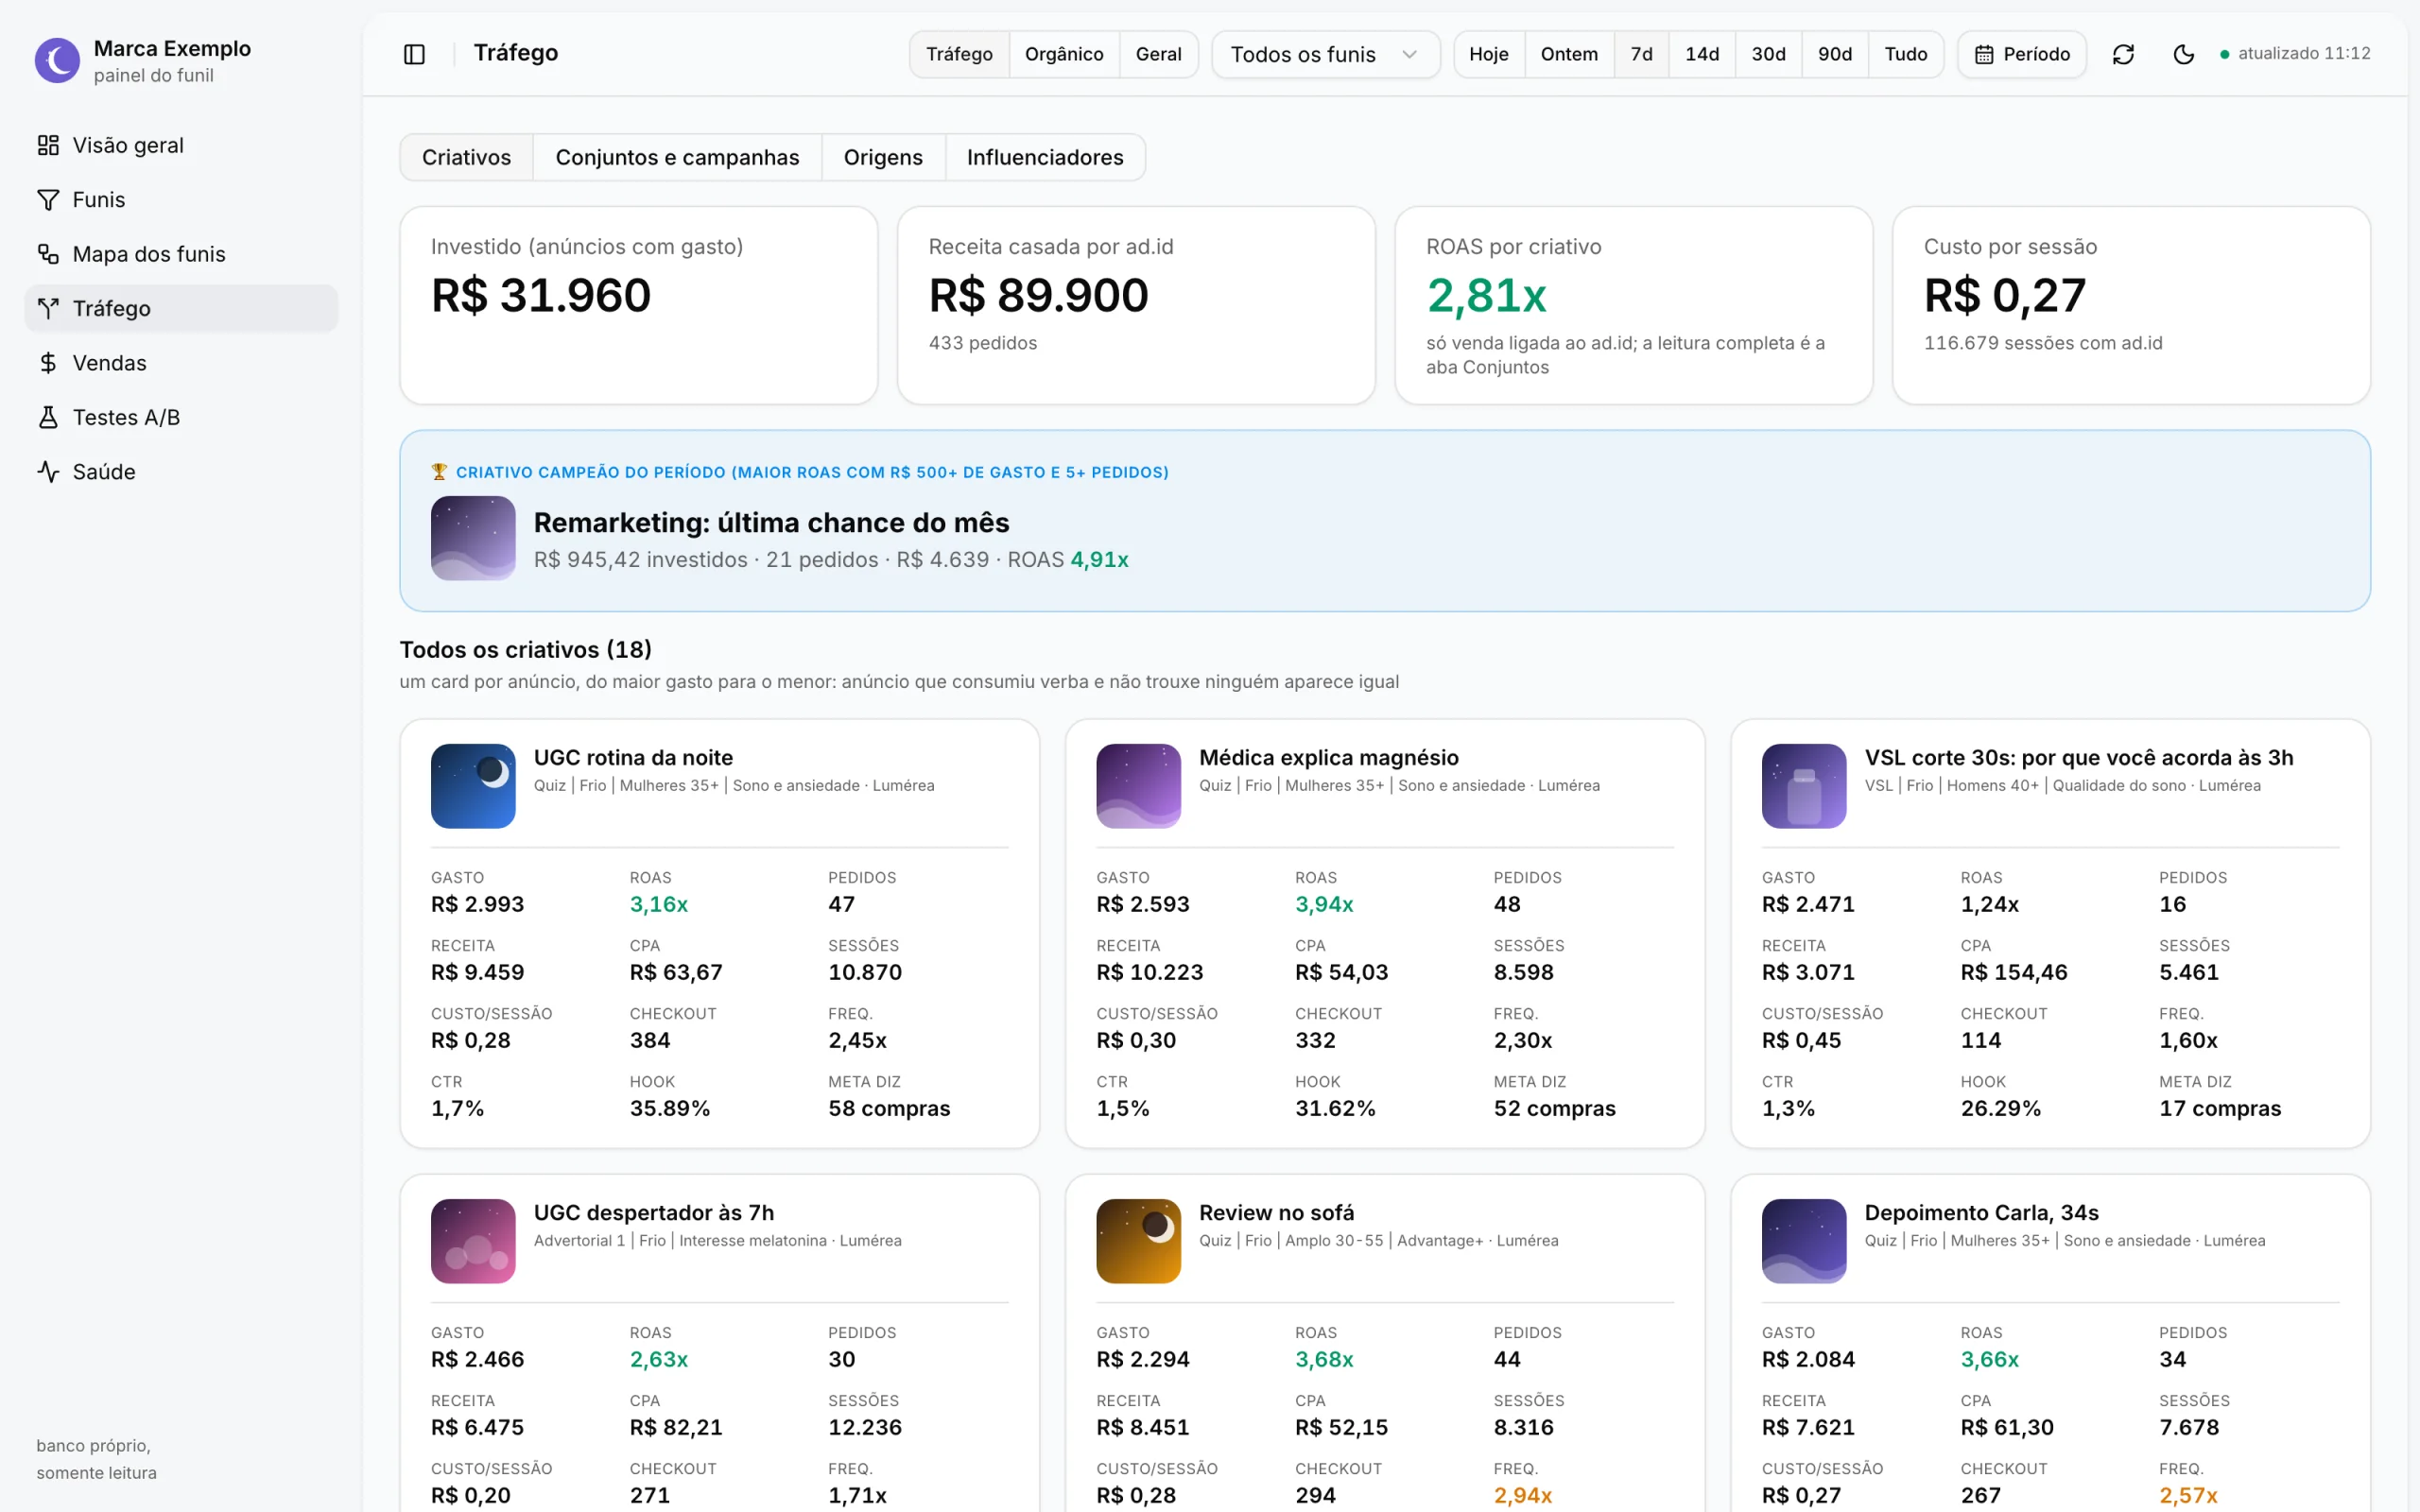Screen dimensions: 2420x1512
Task: Open the Todos os funis dropdown
Action: [1325, 54]
